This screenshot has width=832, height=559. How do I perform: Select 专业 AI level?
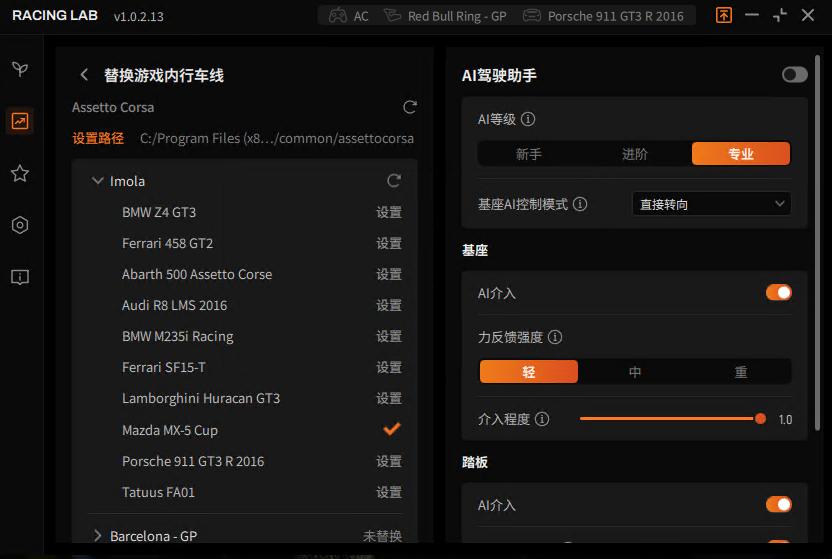pos(741,154)
